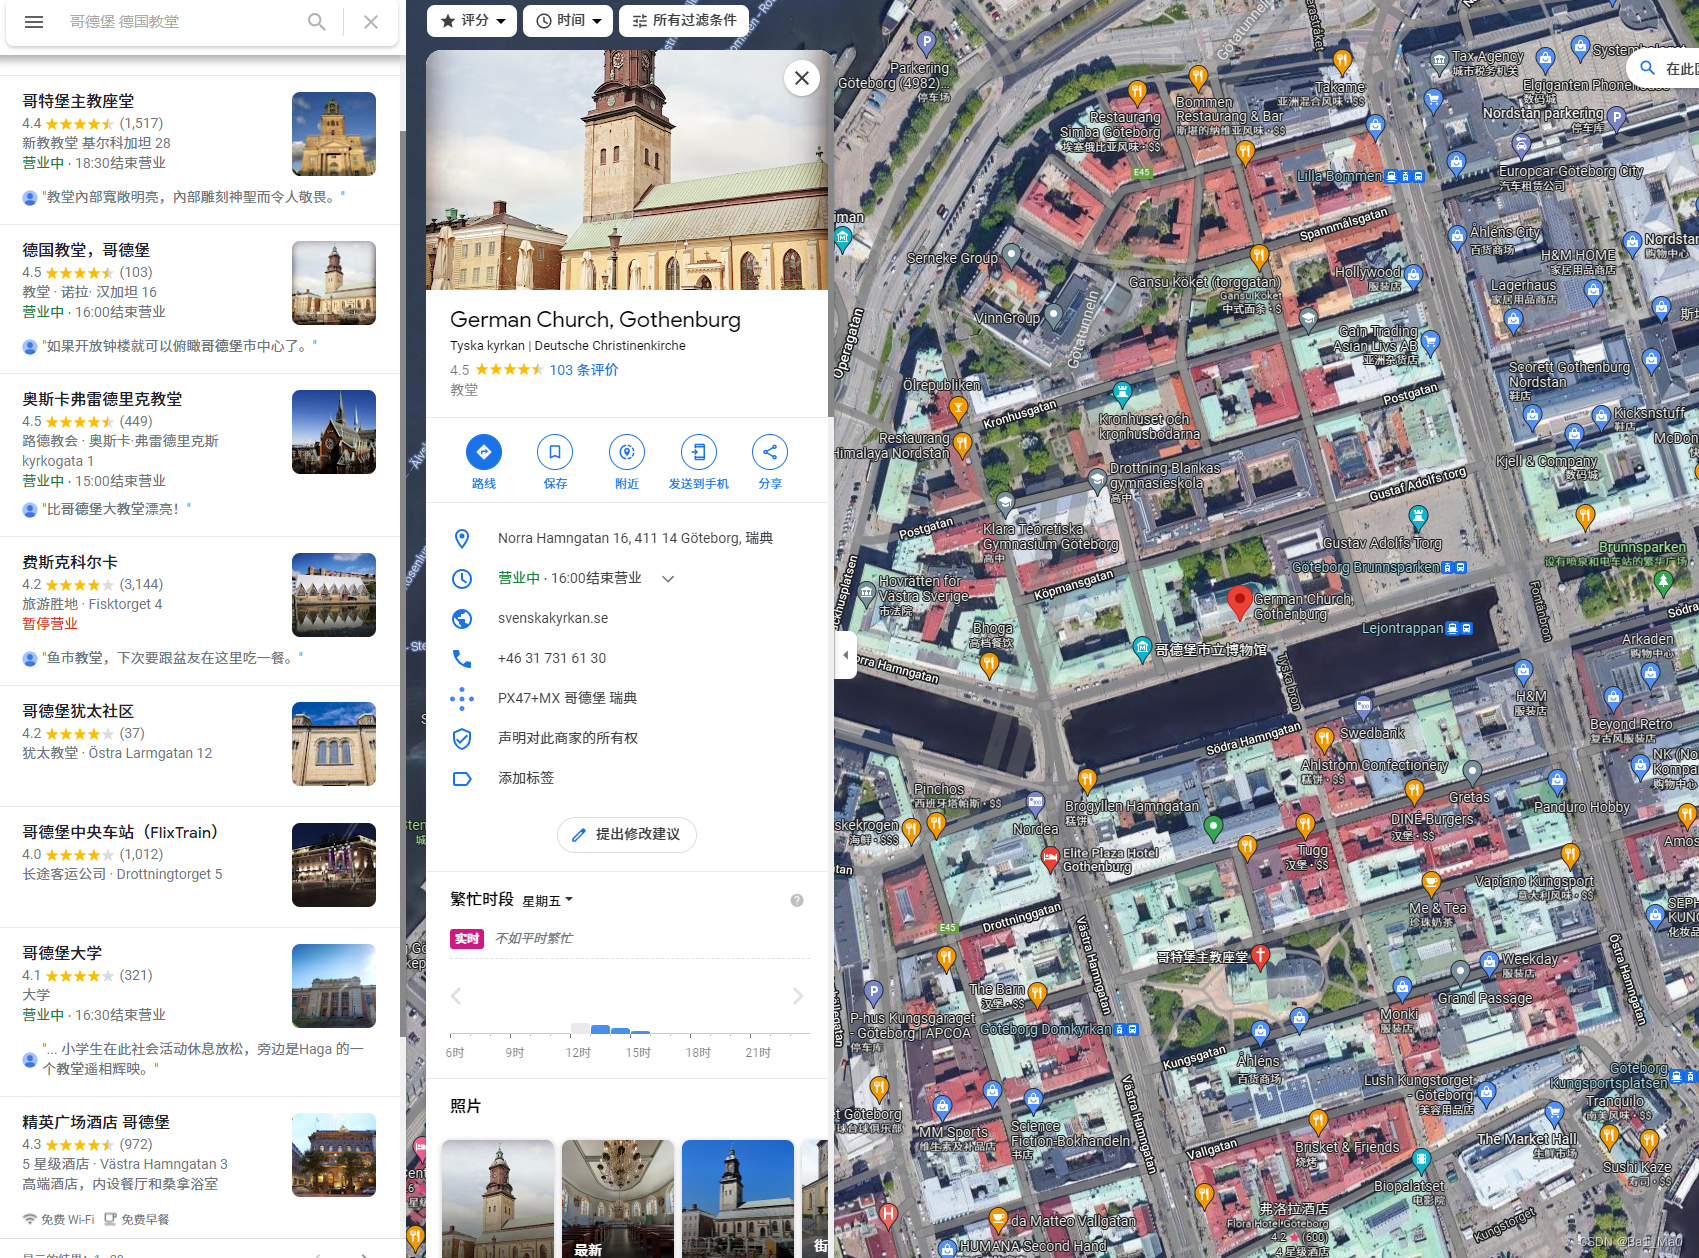Select the 哥德堡市立博物馆 museum map marker

coord(1142,648)
